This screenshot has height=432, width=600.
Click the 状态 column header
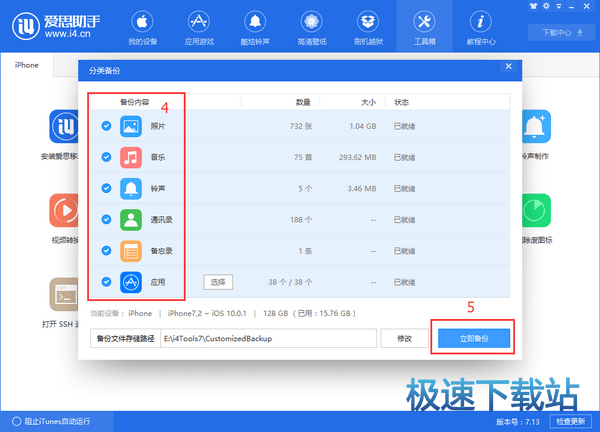[402, 102]
